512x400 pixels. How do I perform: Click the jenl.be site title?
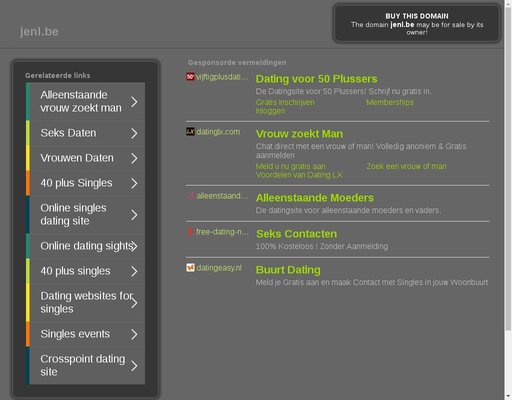point(39,32)
